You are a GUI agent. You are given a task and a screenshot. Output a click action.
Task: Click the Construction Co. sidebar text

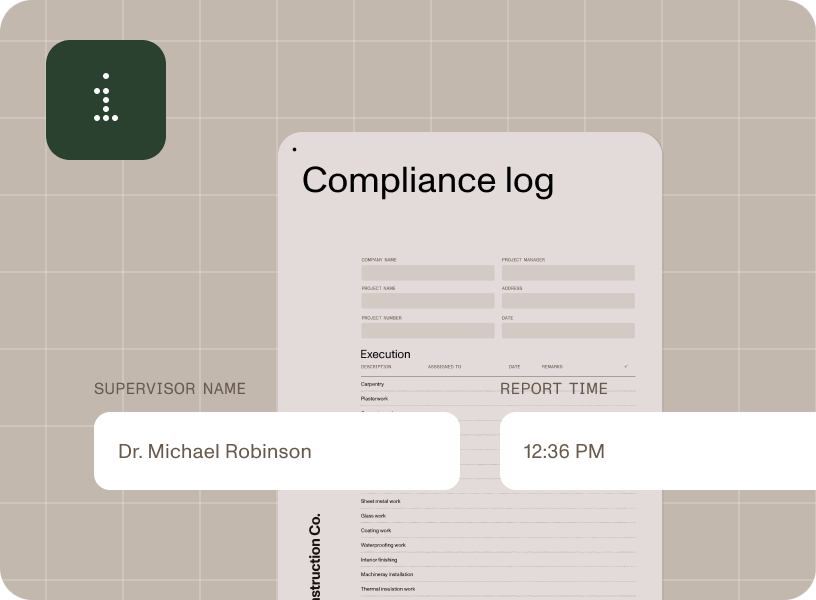(x=317, y=550)
